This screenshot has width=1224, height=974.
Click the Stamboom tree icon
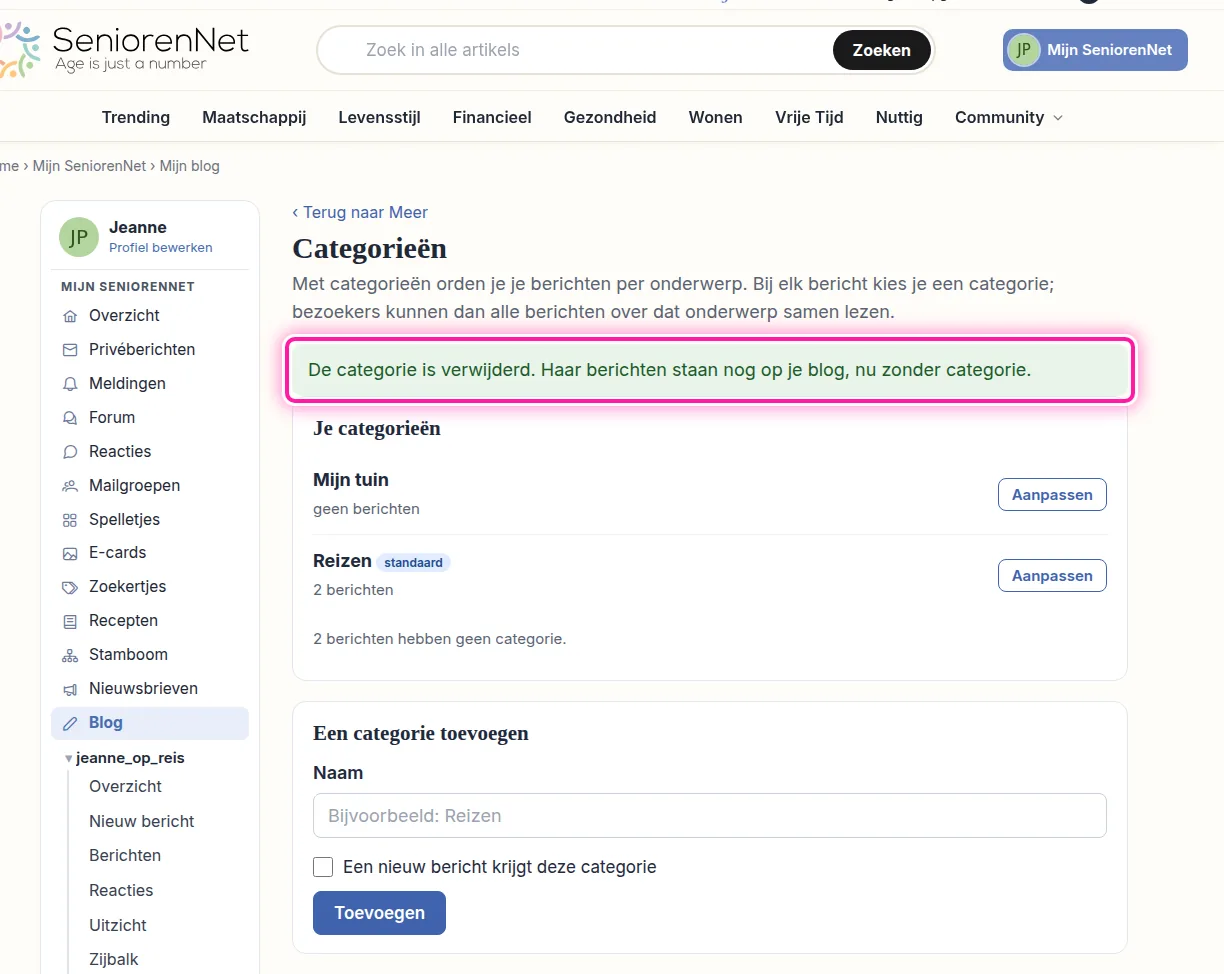pos(70,655)
